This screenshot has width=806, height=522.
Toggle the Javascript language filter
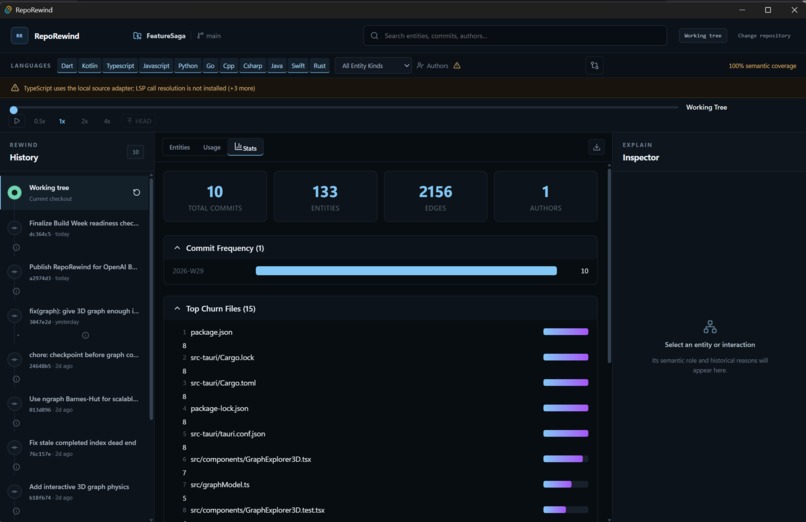click(156, 66)
